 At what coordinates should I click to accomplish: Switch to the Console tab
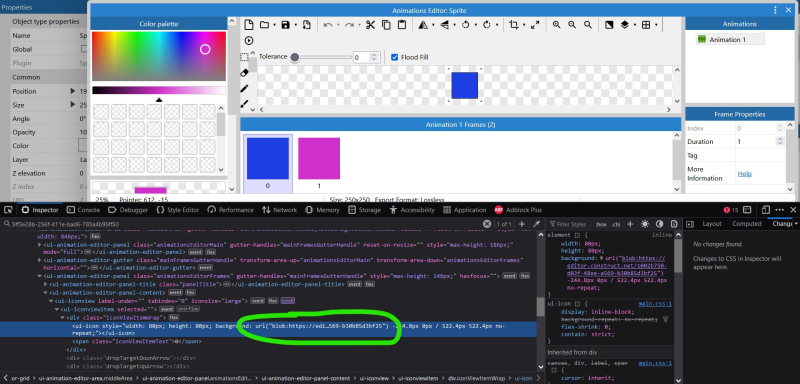(83, 210)
